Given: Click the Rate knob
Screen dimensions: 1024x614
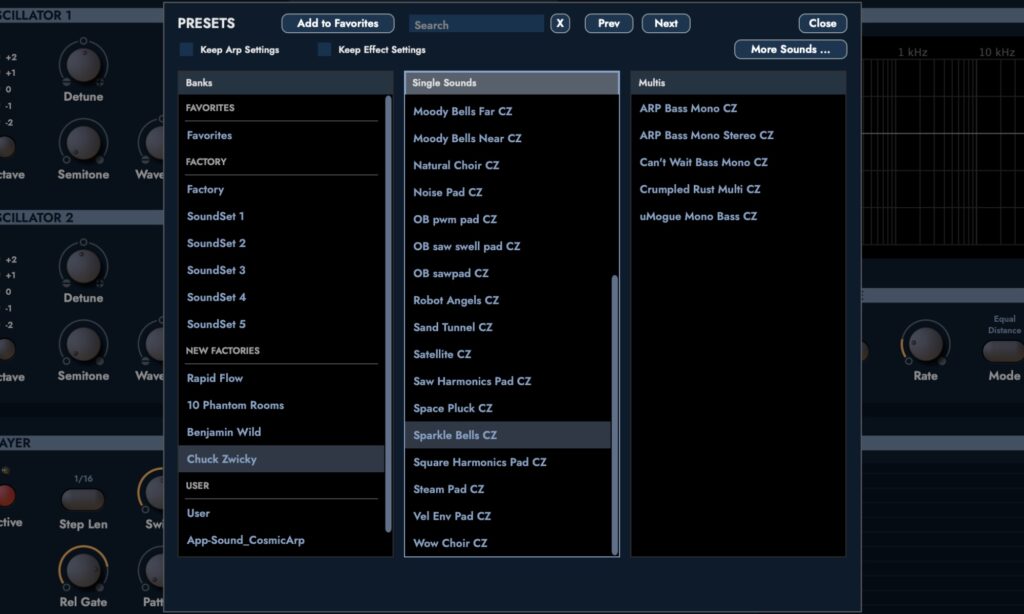Looking at the screenshot, I should pos(925,343).
